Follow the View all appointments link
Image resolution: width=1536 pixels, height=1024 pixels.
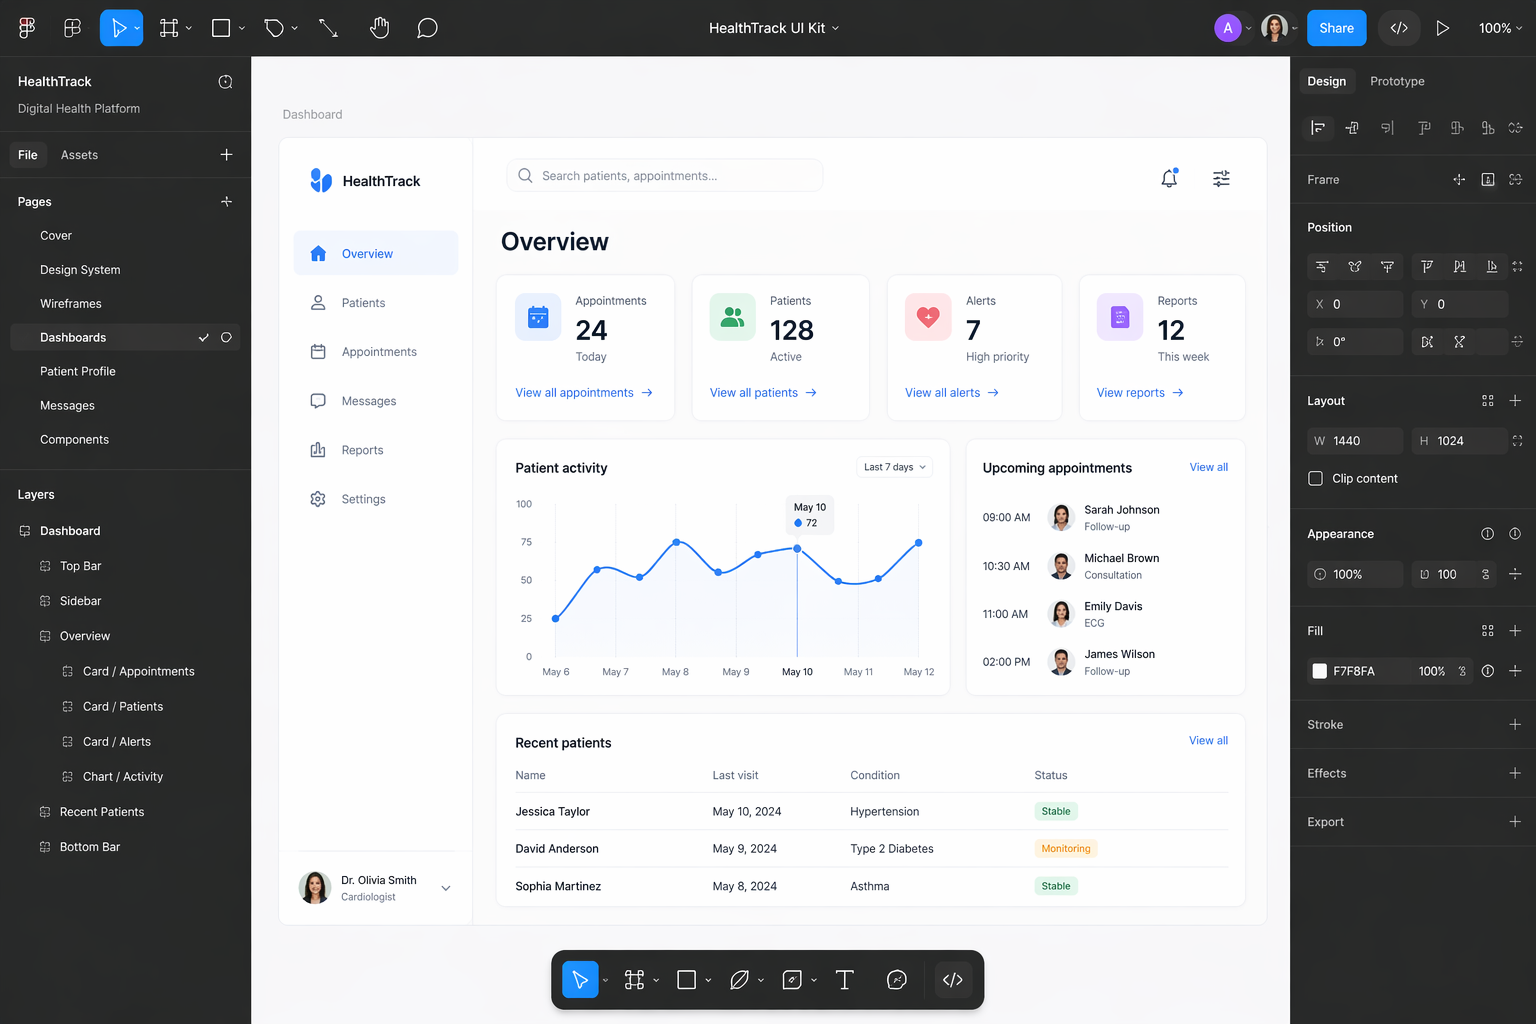[584, 393]
